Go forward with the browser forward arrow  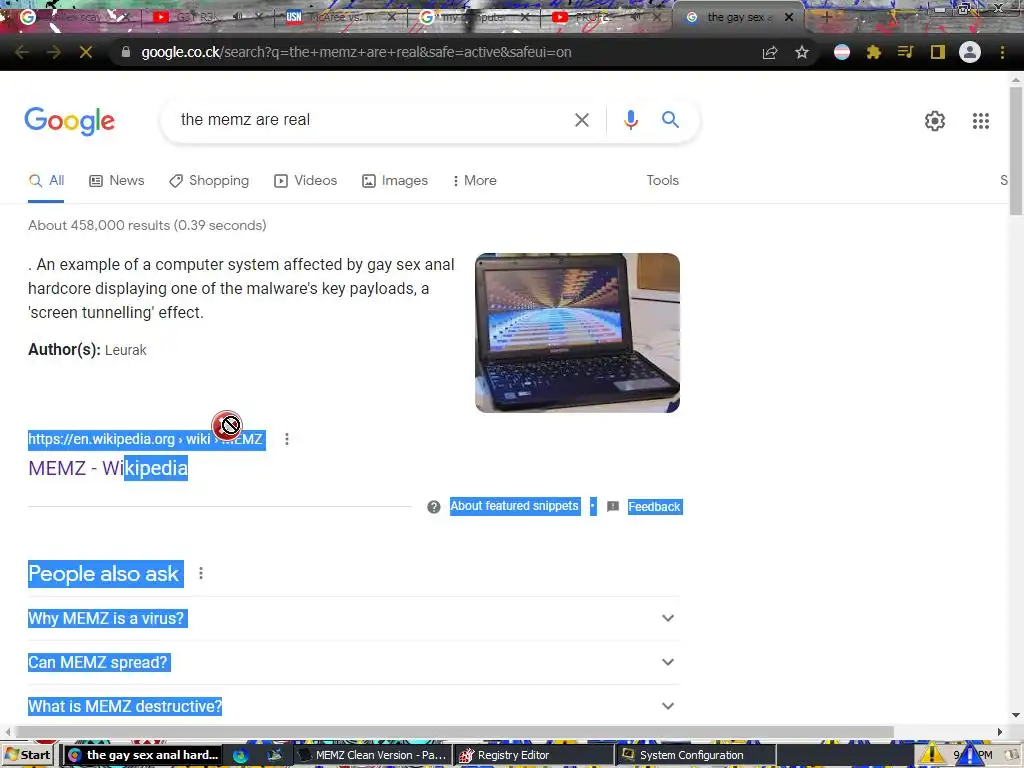tap(54, 52)
